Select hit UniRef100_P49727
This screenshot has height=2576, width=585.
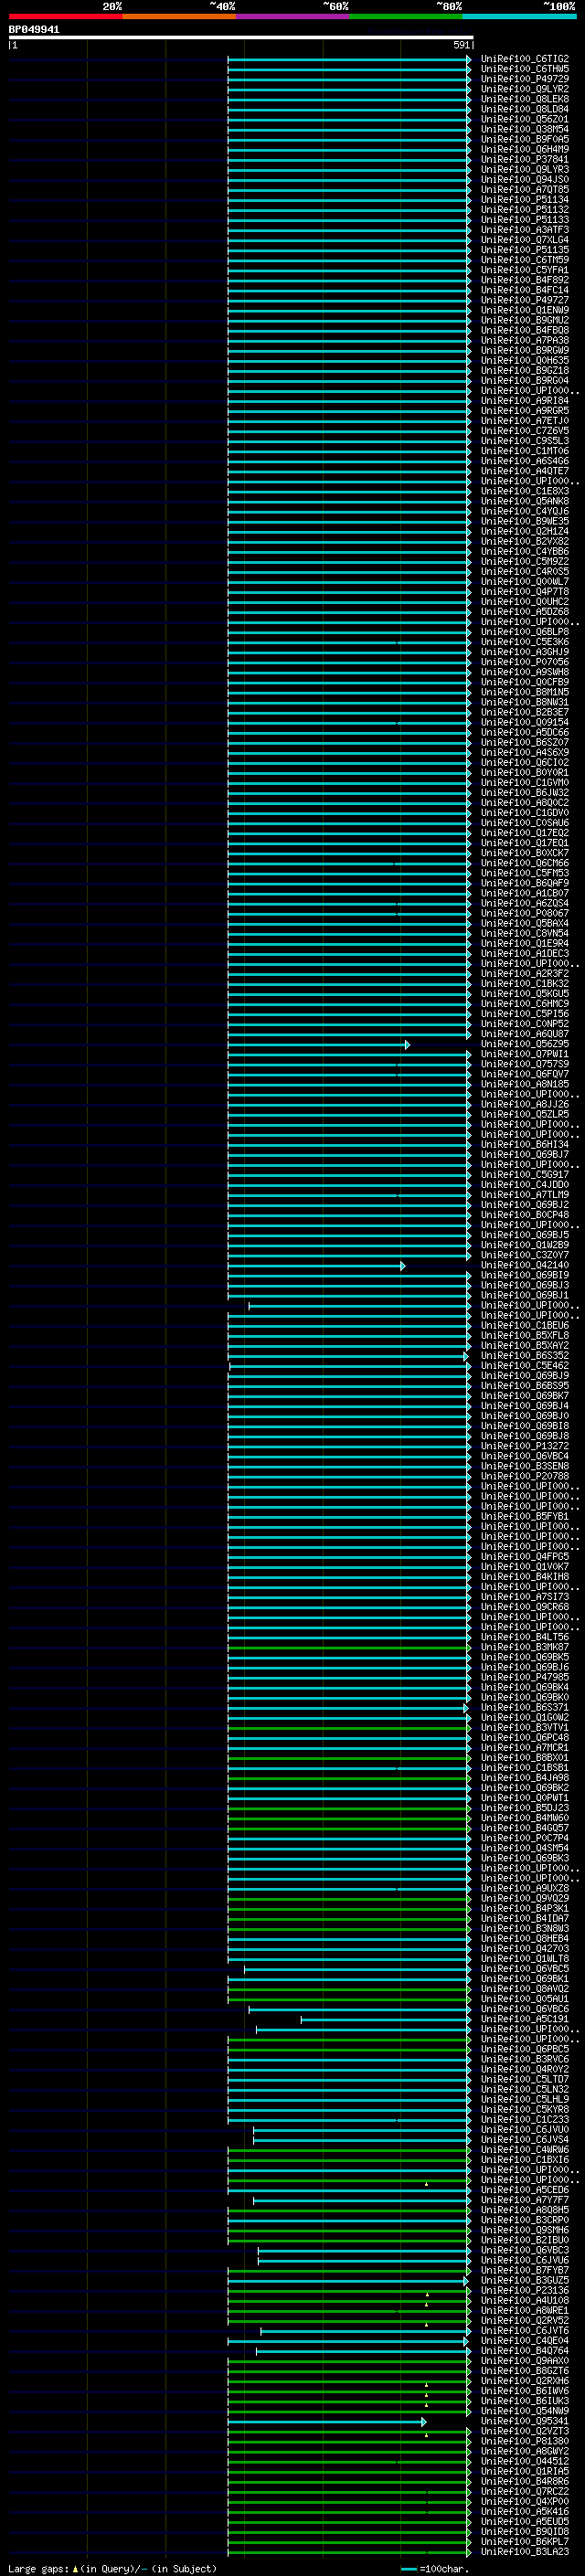click(525, 301)
